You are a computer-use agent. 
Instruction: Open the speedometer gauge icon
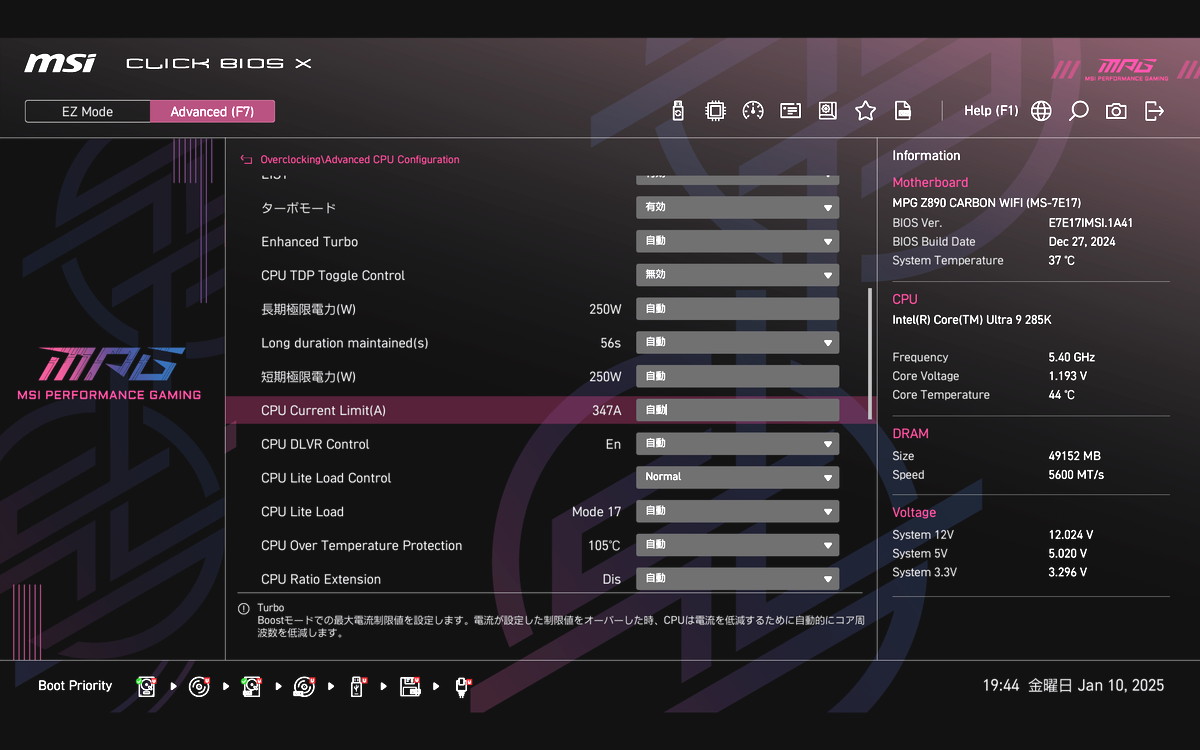(x=753, y=111)
